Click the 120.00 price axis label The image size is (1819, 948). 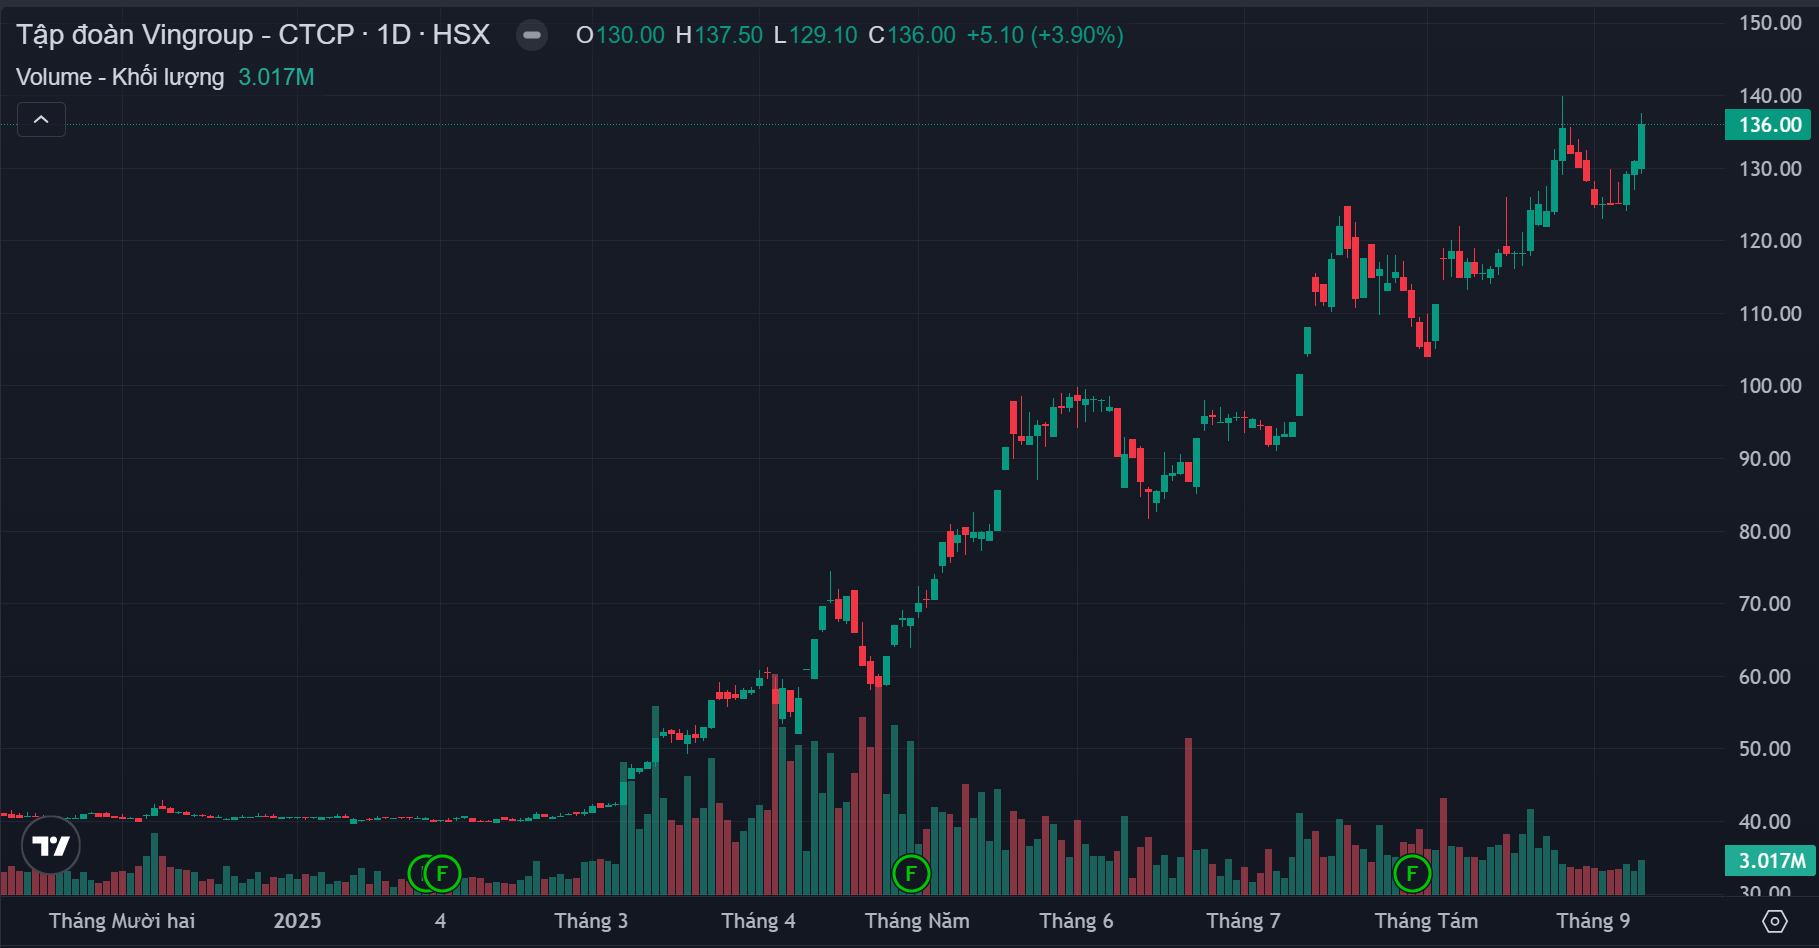1770,241
